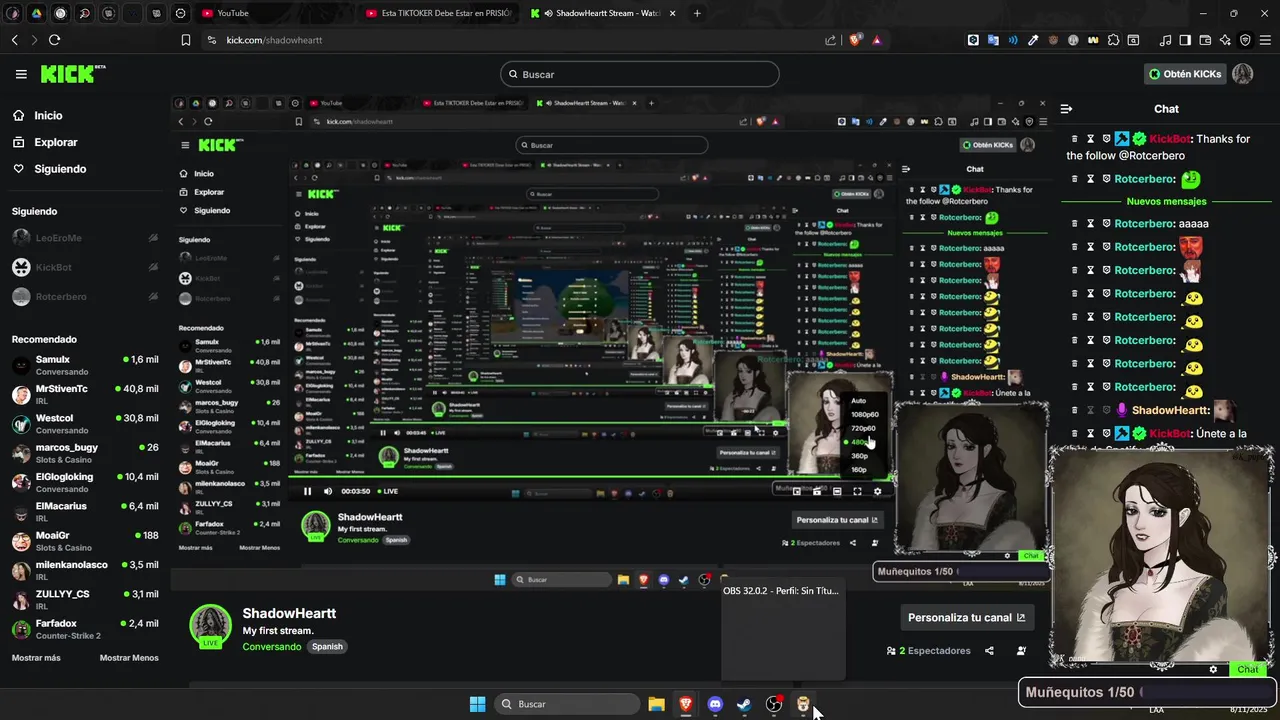Image resolution: width=1280 pixels, height=720 pixels.
Task: Open marcos_bugy Slots & Casino channel
Action: tap(85, 453)
